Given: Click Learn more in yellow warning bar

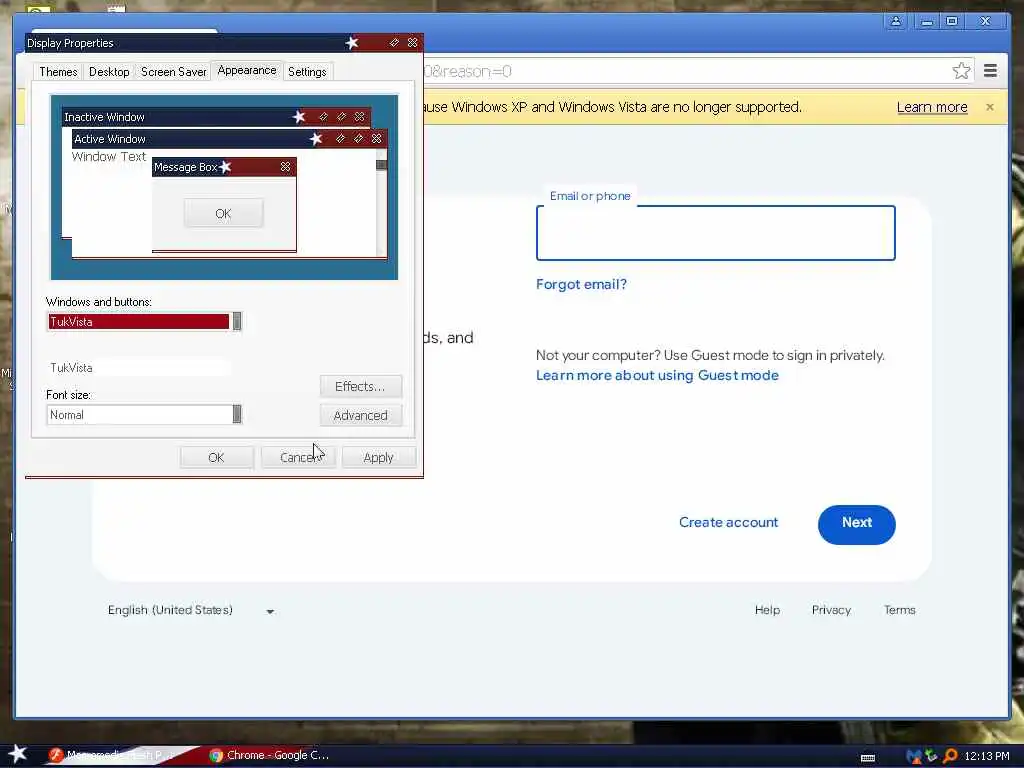Looking at the screenshot, I should pos(932,107).
